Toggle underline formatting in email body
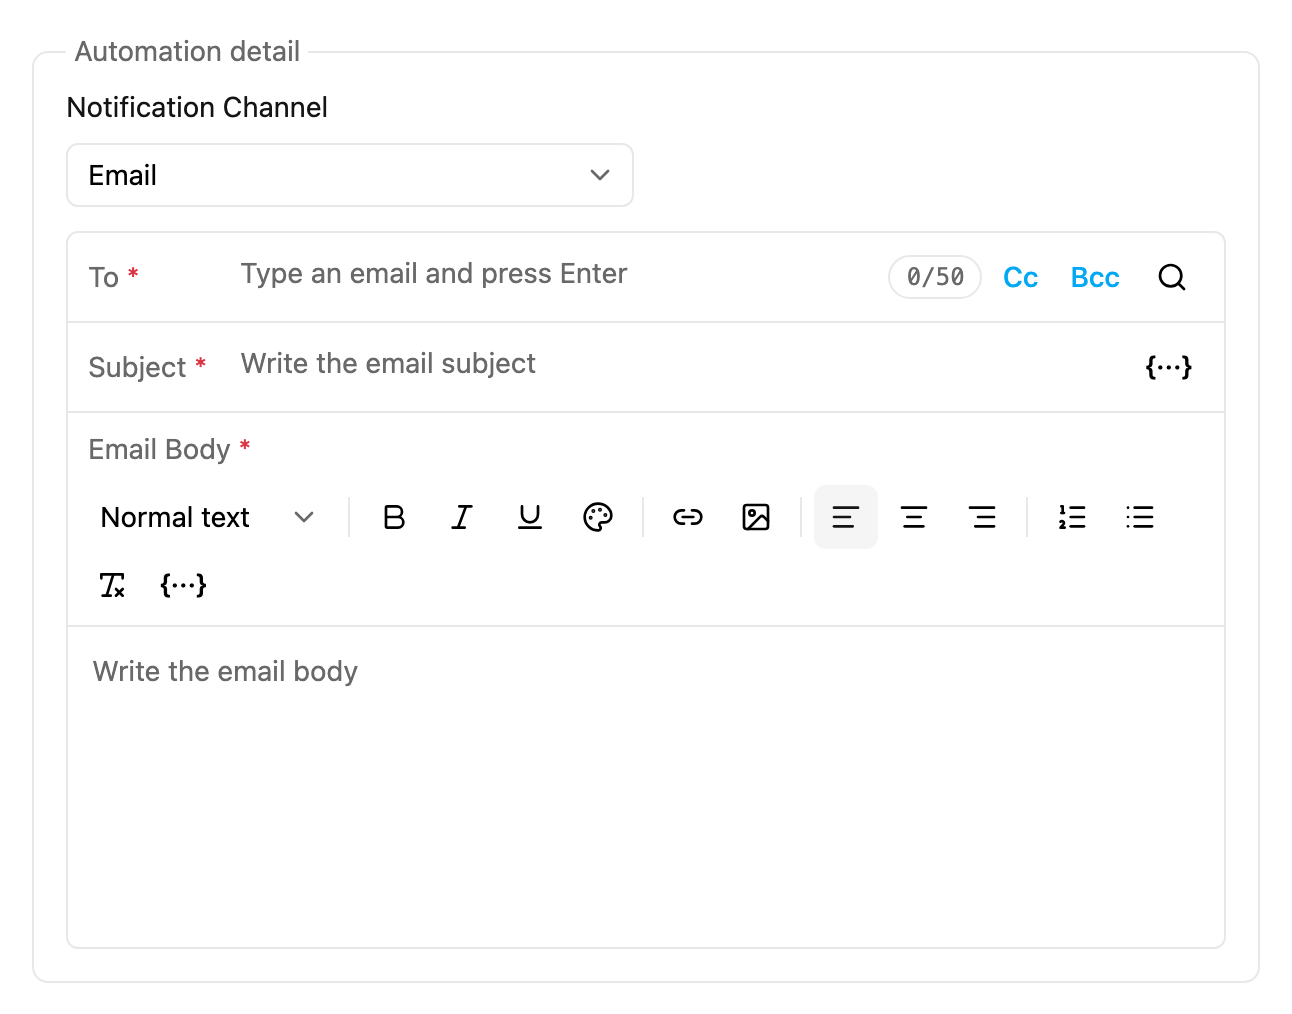 (530, 517)
